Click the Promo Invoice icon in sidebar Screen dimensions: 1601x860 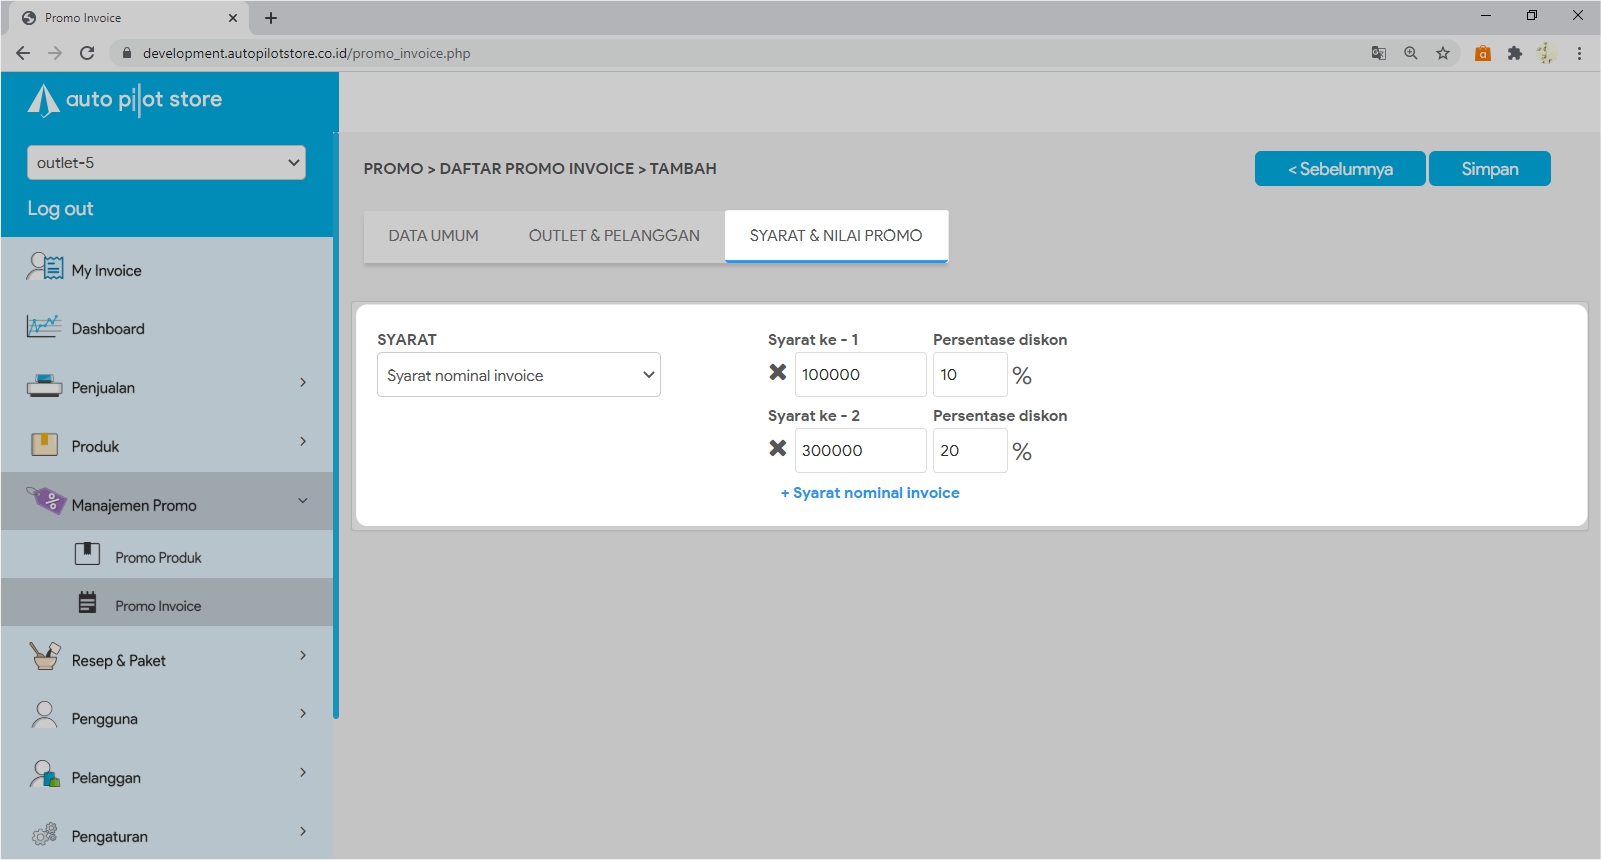88,603
